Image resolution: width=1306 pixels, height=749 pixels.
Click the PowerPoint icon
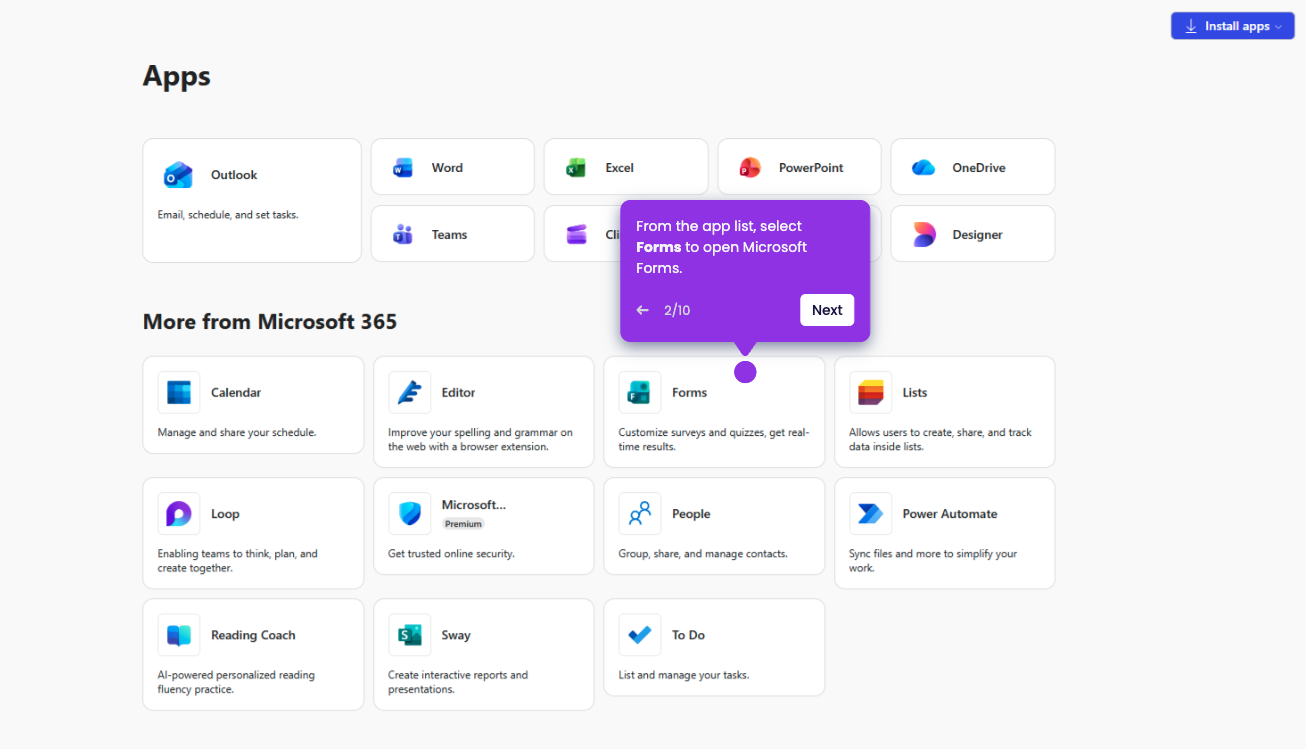point(750,168)
